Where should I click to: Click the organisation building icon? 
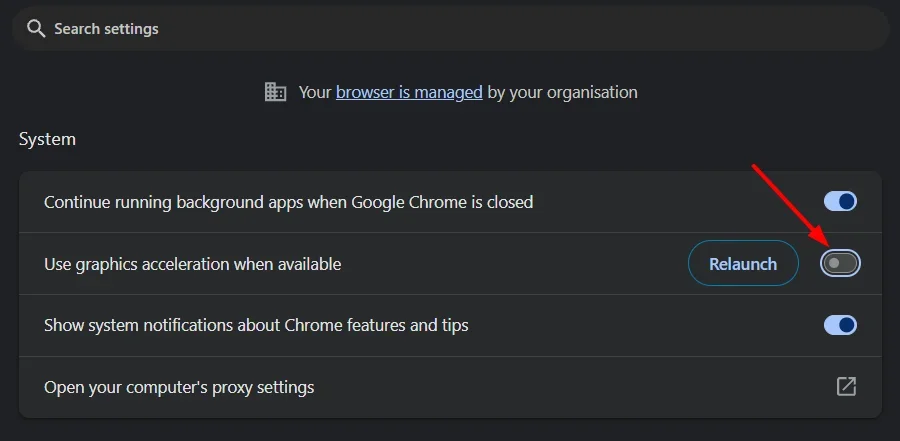click(275, 92)
